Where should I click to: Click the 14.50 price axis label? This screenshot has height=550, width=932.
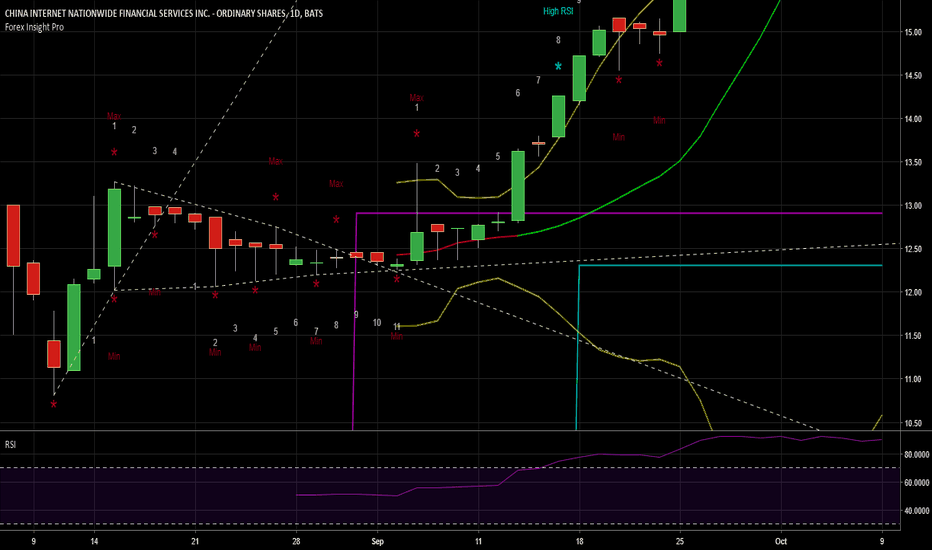click(913, 76)
